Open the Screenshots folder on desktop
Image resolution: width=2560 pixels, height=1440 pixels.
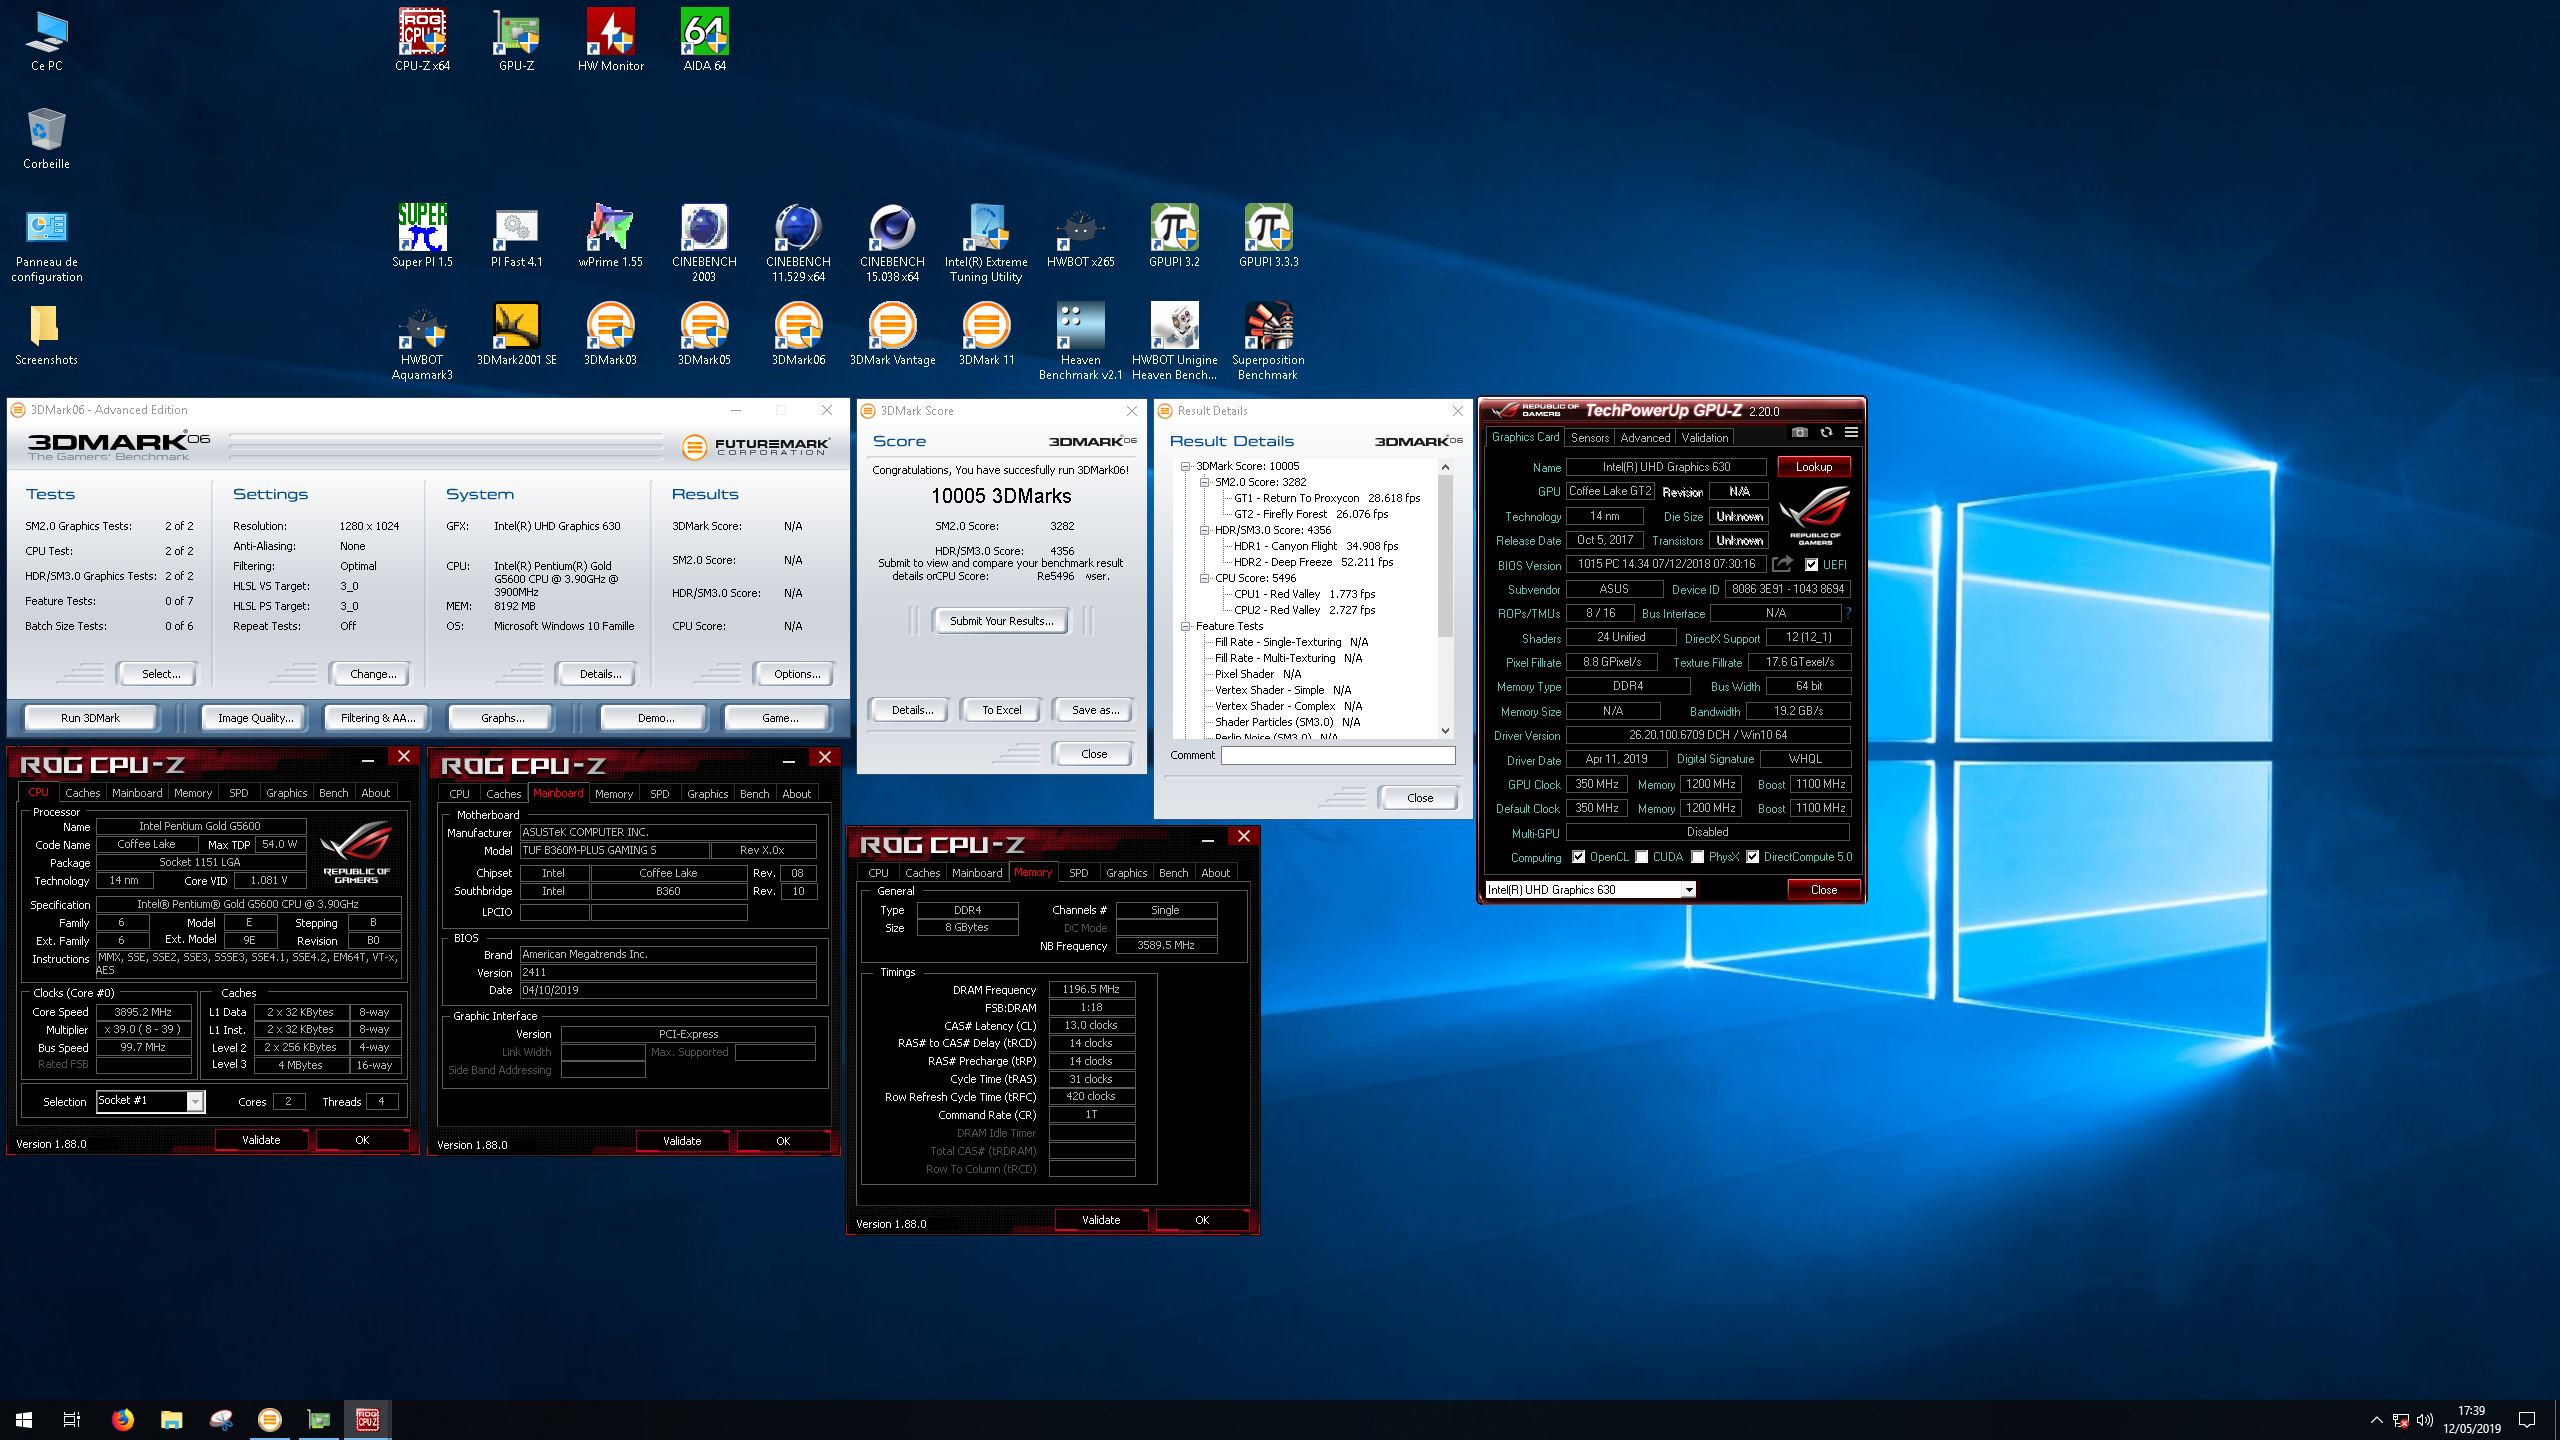[46, 334]
